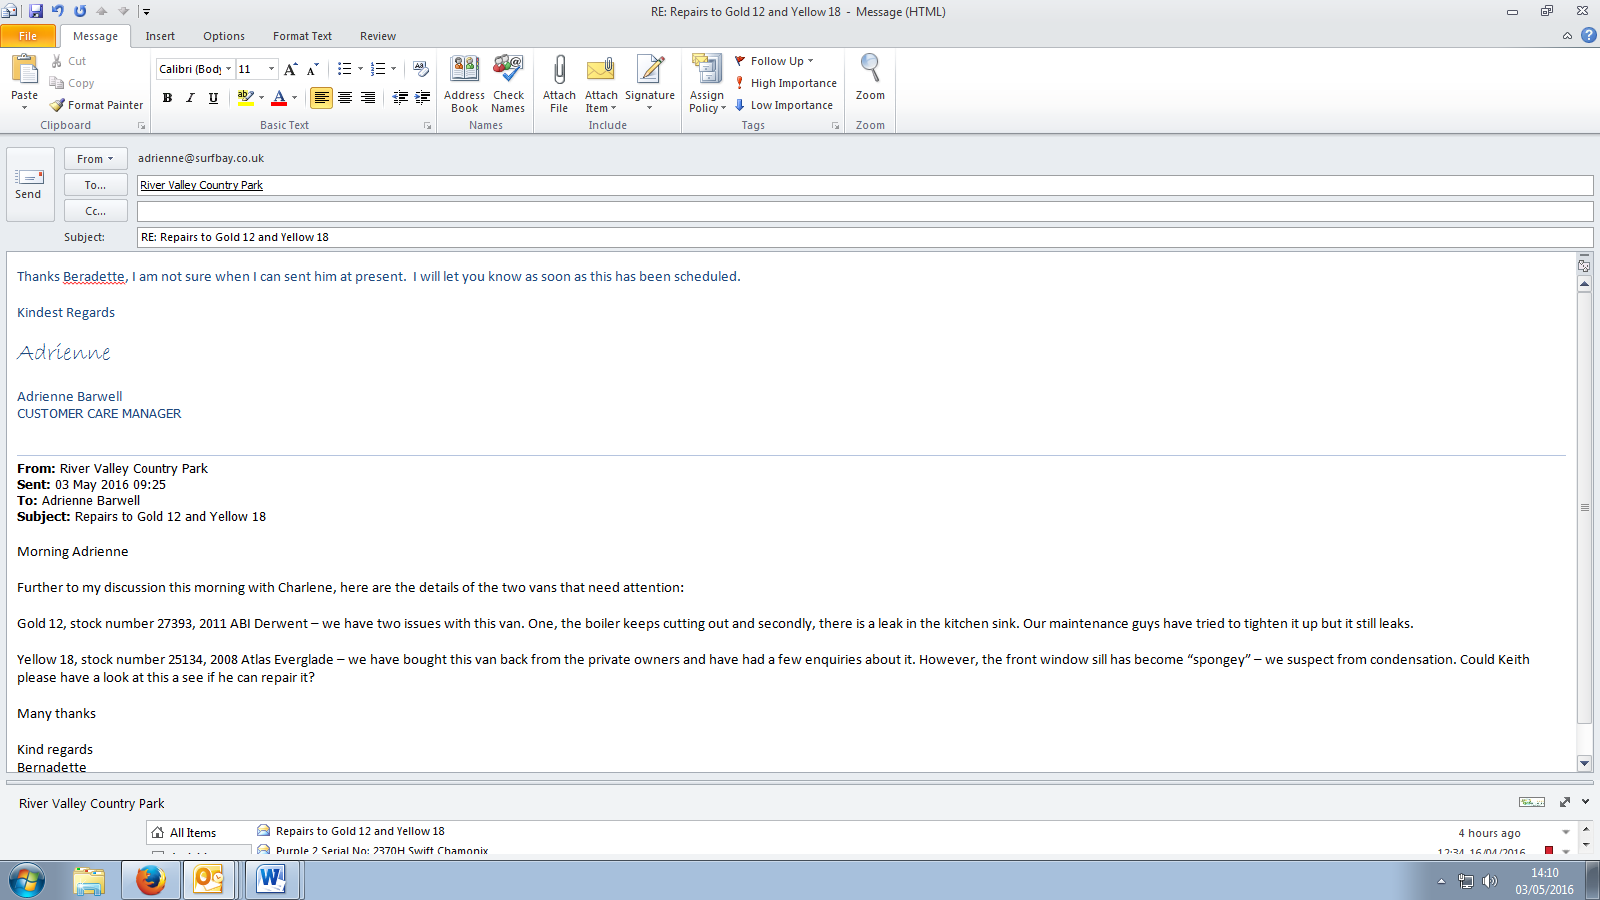Click the Save icon in quick access toolbar
1600x900 pixels.
(x=36, y=11)
